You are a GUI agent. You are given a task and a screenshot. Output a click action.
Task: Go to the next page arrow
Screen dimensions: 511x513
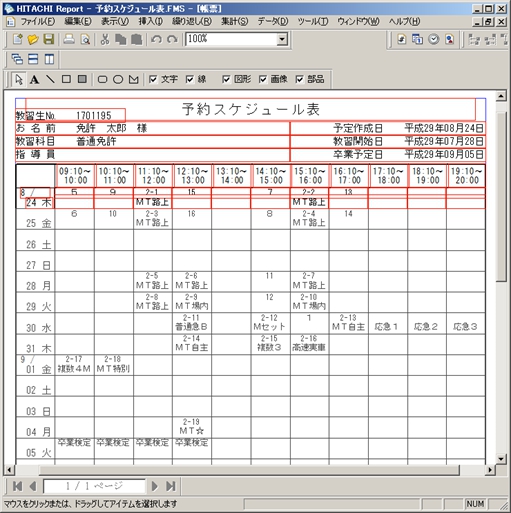(154, 486)
